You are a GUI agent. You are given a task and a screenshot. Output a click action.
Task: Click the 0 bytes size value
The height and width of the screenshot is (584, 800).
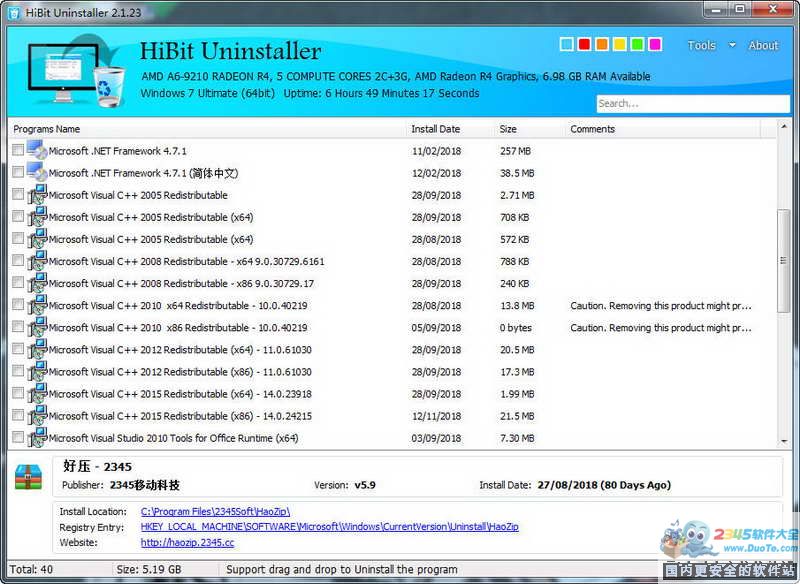point(516,327)
